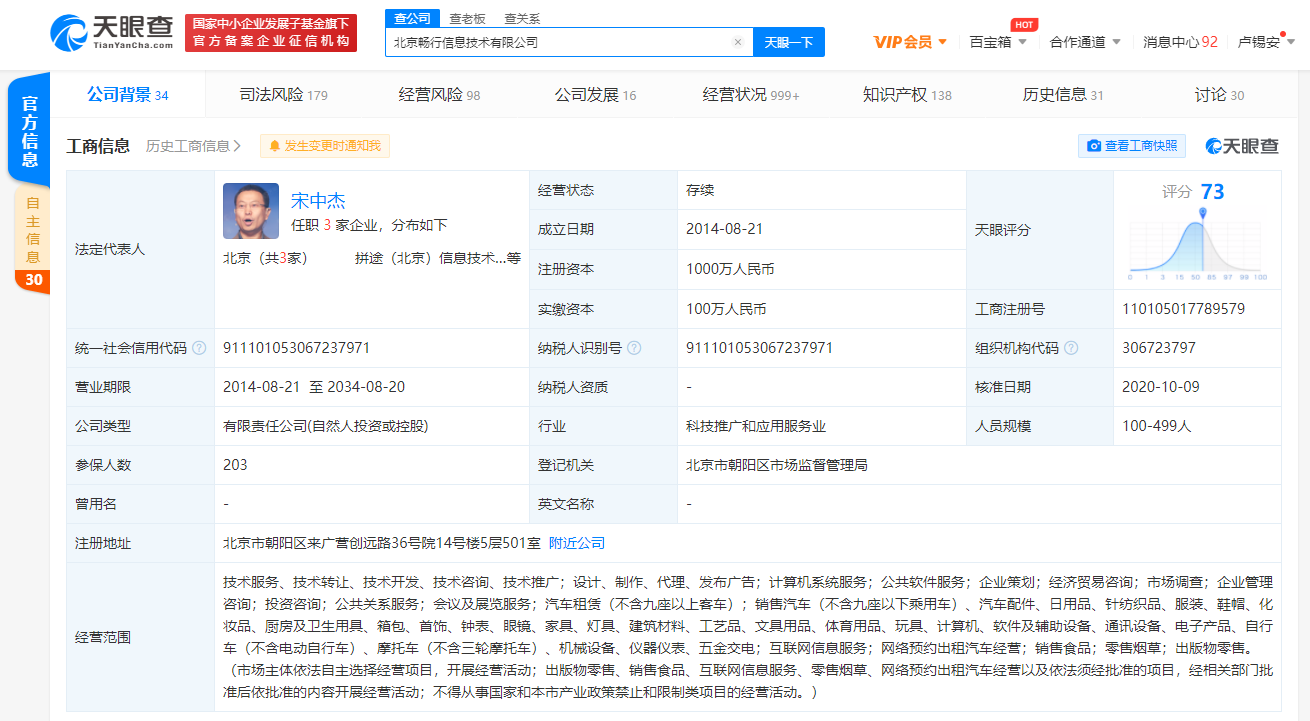Screen dimensions: 1310x721
Task: Open the VIP会员 dropdown
Action: pos(910,42)
